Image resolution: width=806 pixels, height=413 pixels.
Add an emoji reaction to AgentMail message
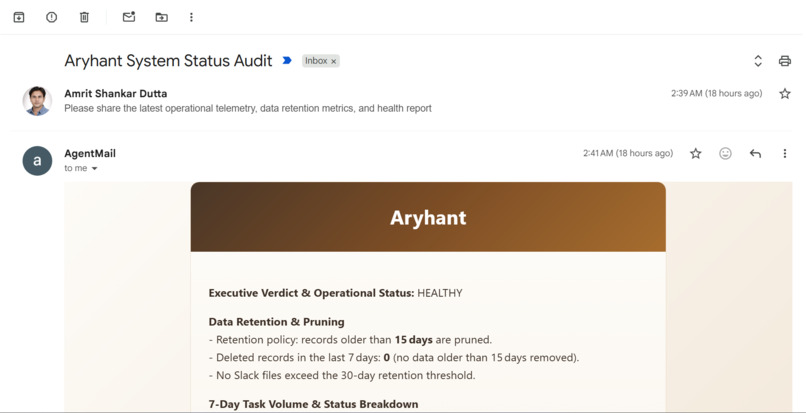(725, 153)
